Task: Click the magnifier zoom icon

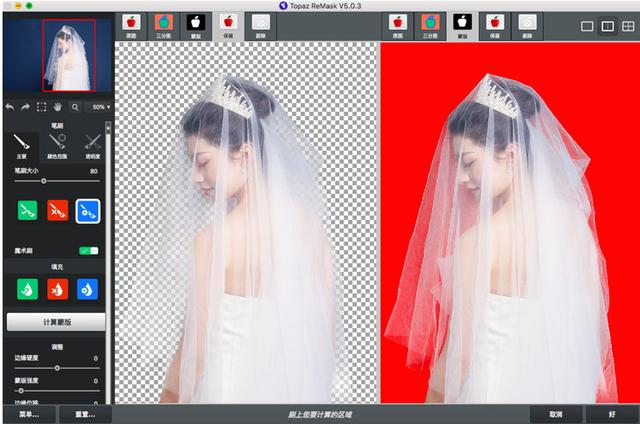Action: coord(76,107)
